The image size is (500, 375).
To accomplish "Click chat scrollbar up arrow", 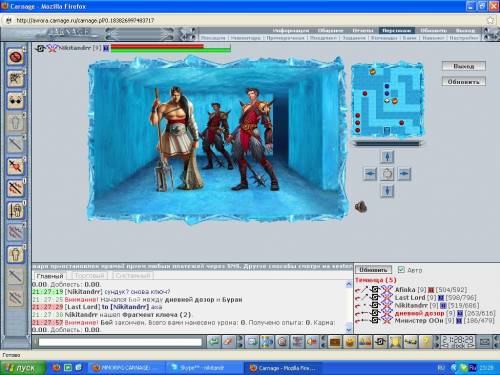I will pos(349,284).
